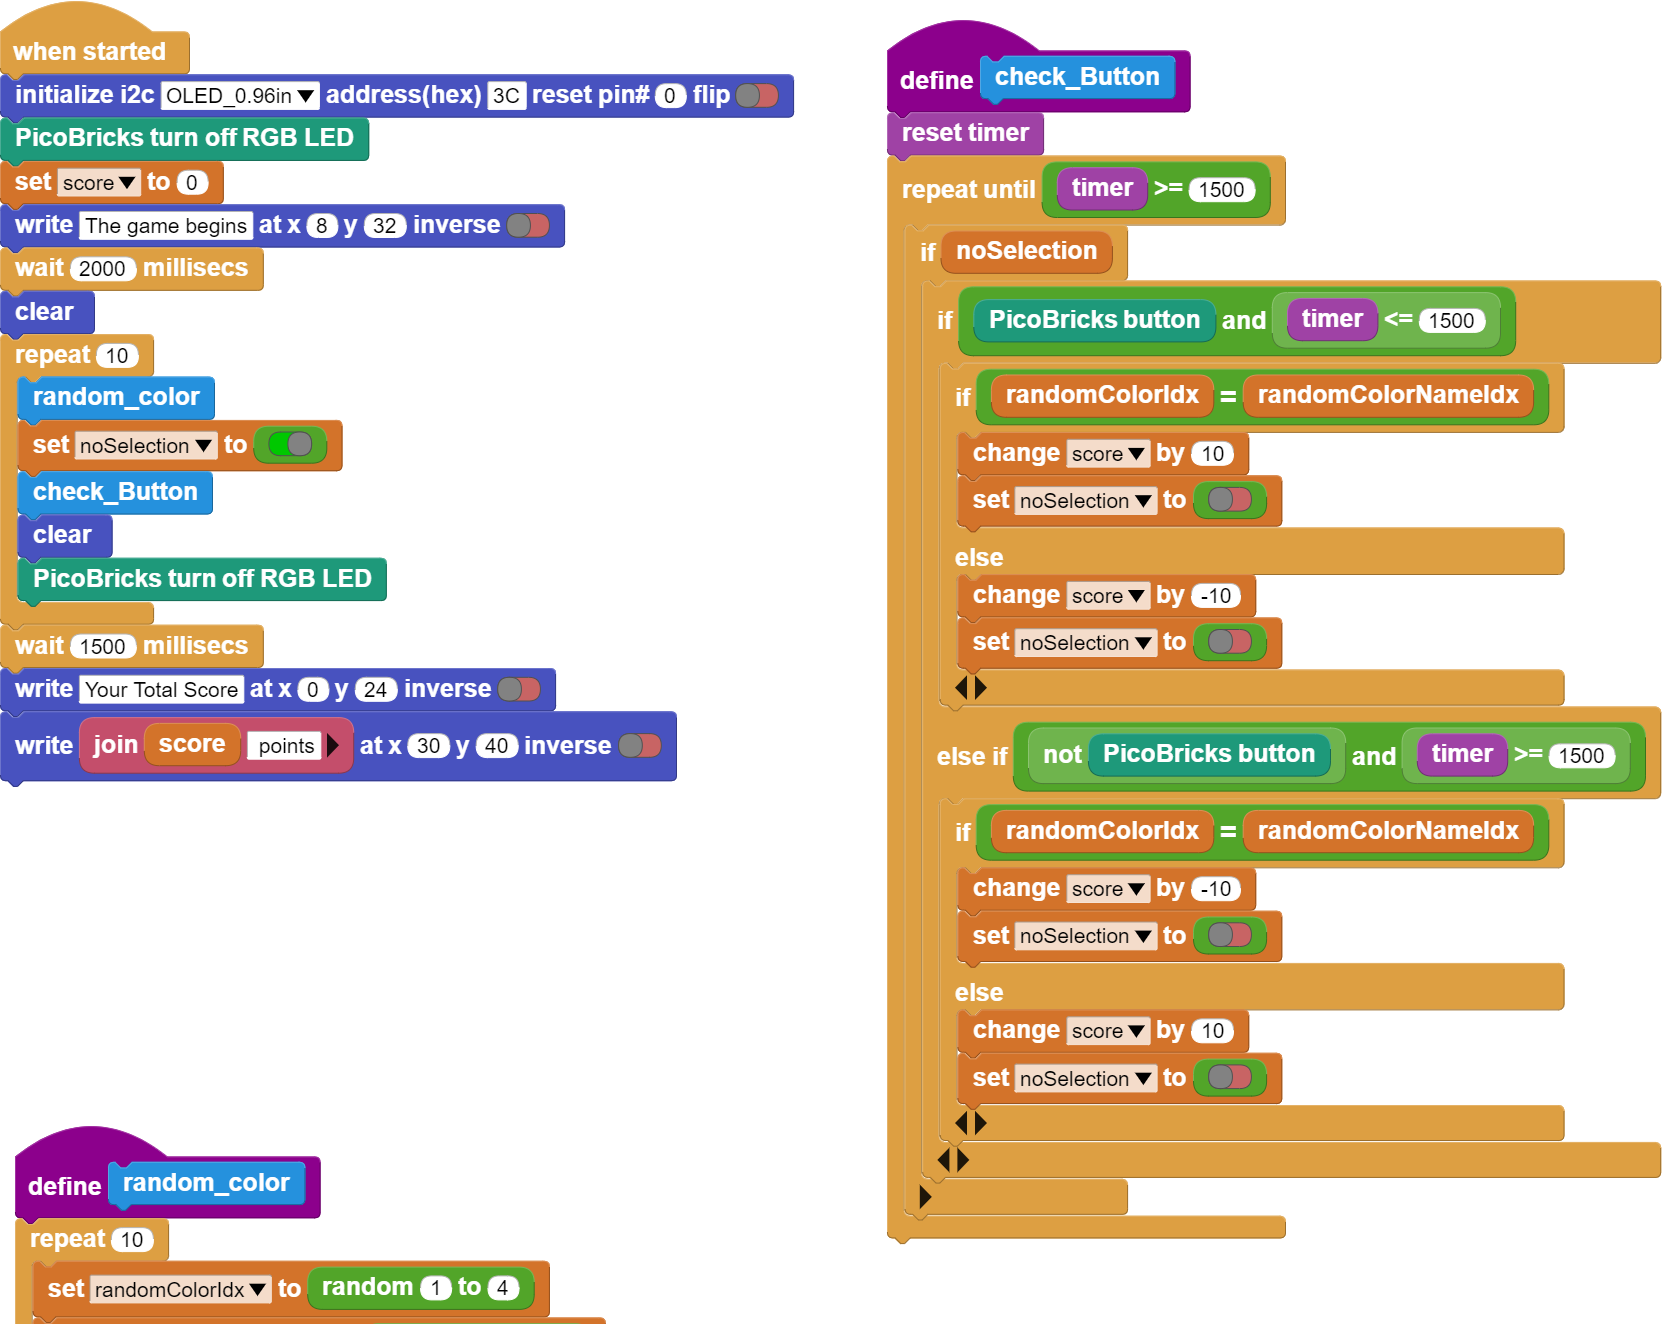Select the define random_color hat block
1662x1324 pixels.
pos(167,1184)
